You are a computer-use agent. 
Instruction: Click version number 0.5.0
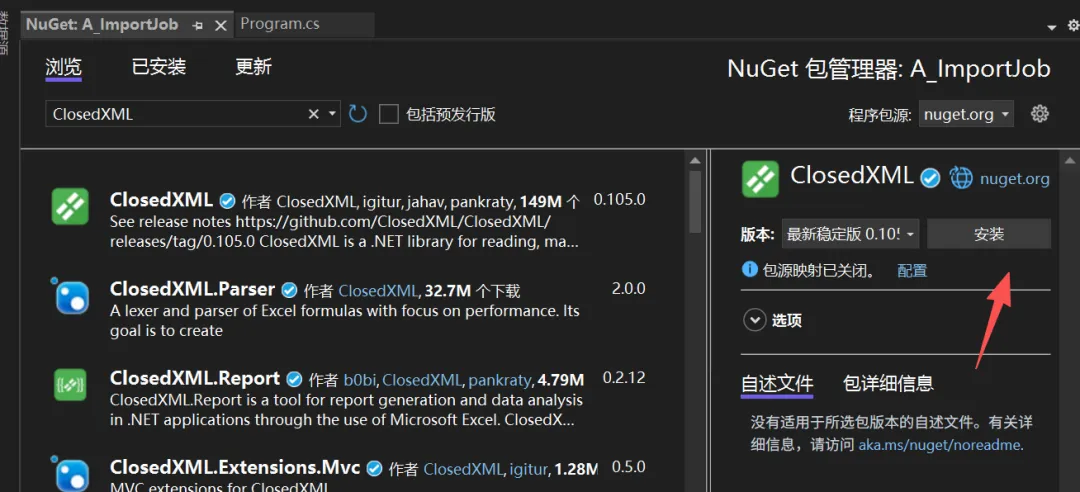coord(628,467)
